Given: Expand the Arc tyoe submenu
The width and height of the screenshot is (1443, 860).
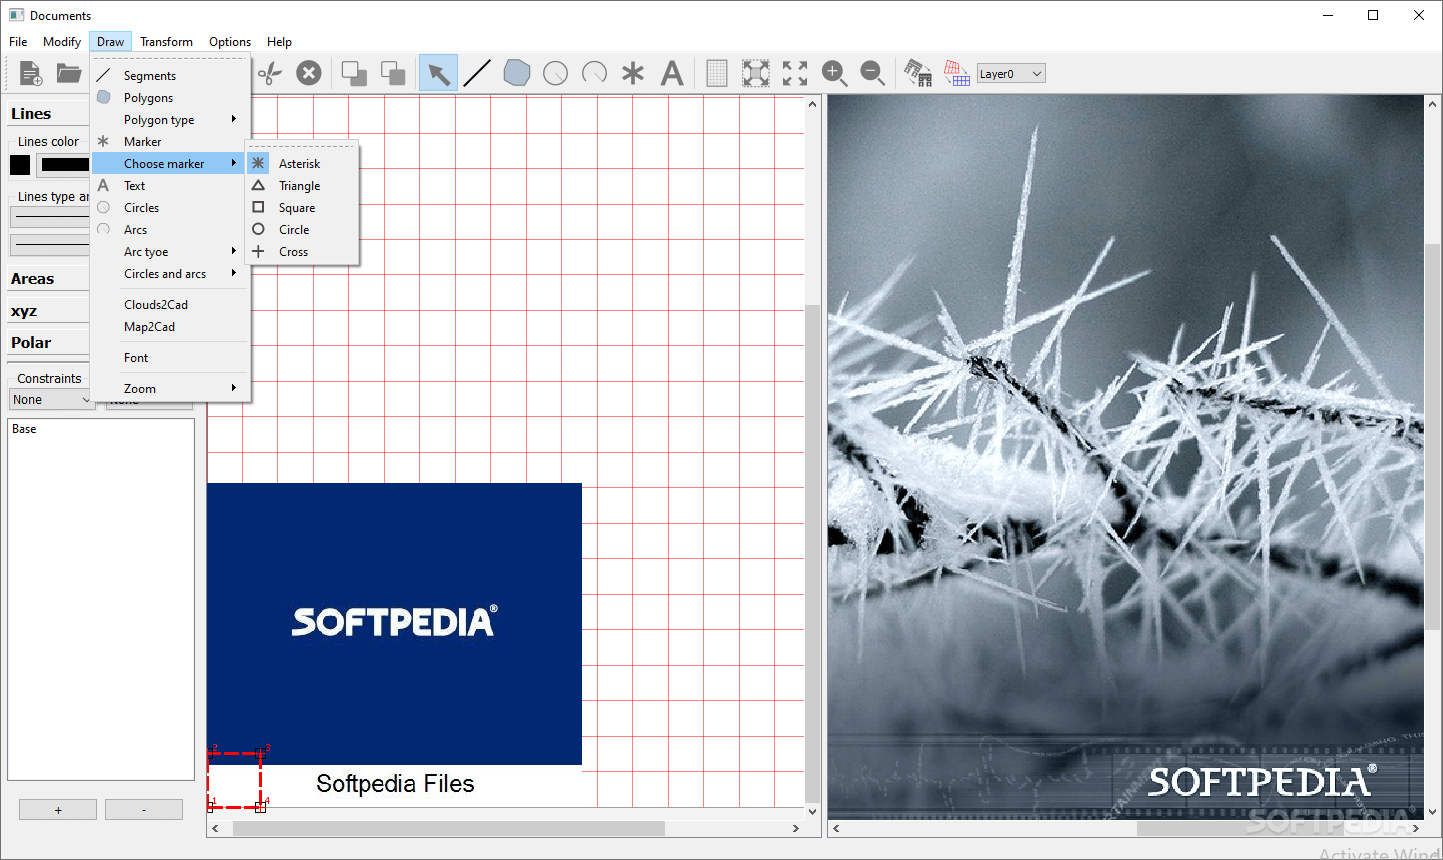Looking at the screenshot, I should pos(169,252).
